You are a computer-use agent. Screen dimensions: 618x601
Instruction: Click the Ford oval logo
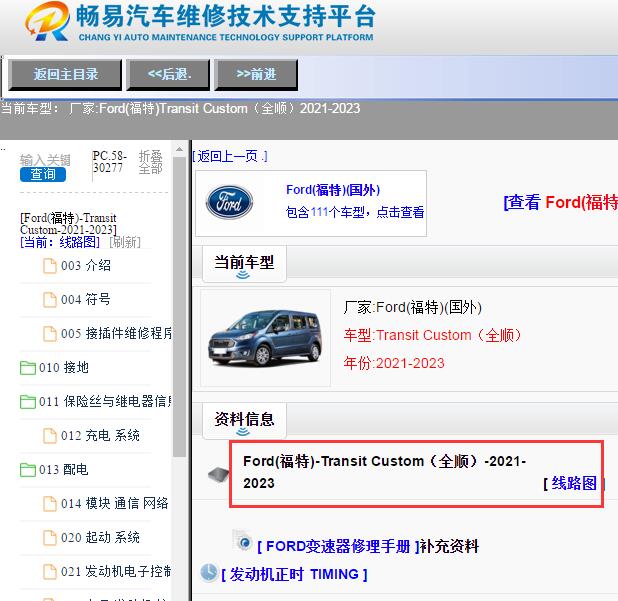tap(229, 203)
